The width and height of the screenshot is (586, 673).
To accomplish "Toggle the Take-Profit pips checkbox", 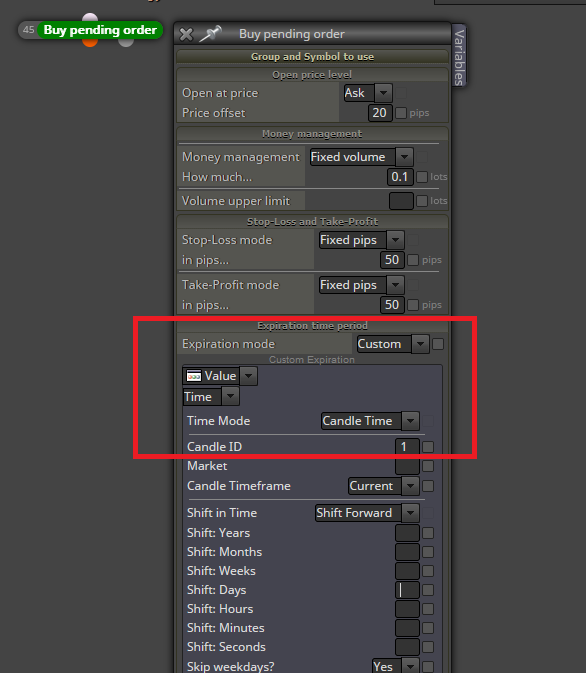I will tap(413, 305).
